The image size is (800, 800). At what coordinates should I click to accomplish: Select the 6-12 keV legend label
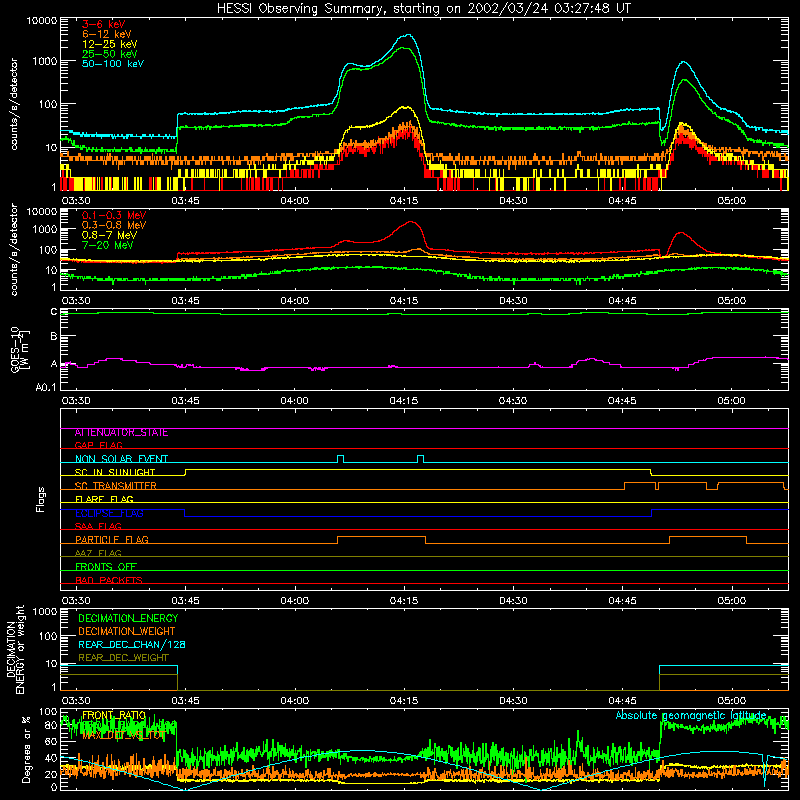[x=107, y=34]
